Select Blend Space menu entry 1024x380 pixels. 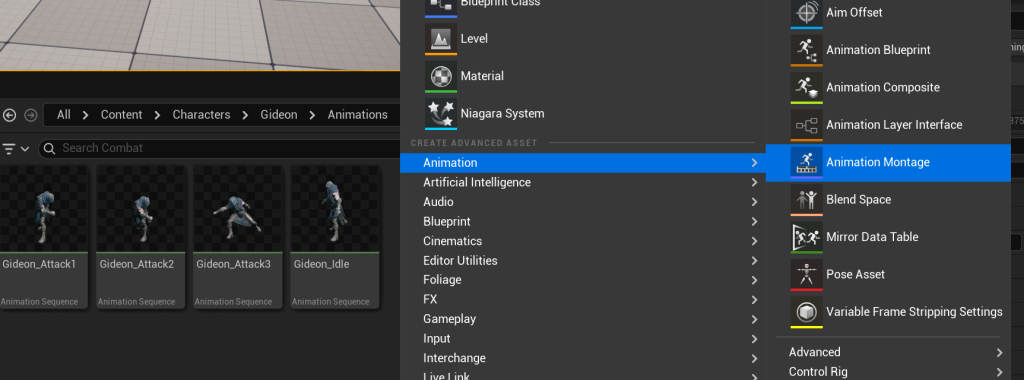coord(888,200)
